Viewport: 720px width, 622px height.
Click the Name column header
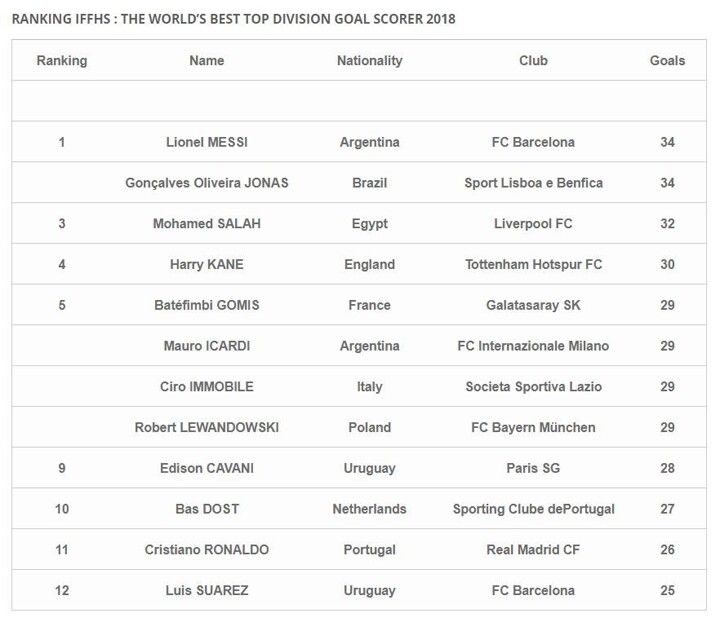[206, 61]
